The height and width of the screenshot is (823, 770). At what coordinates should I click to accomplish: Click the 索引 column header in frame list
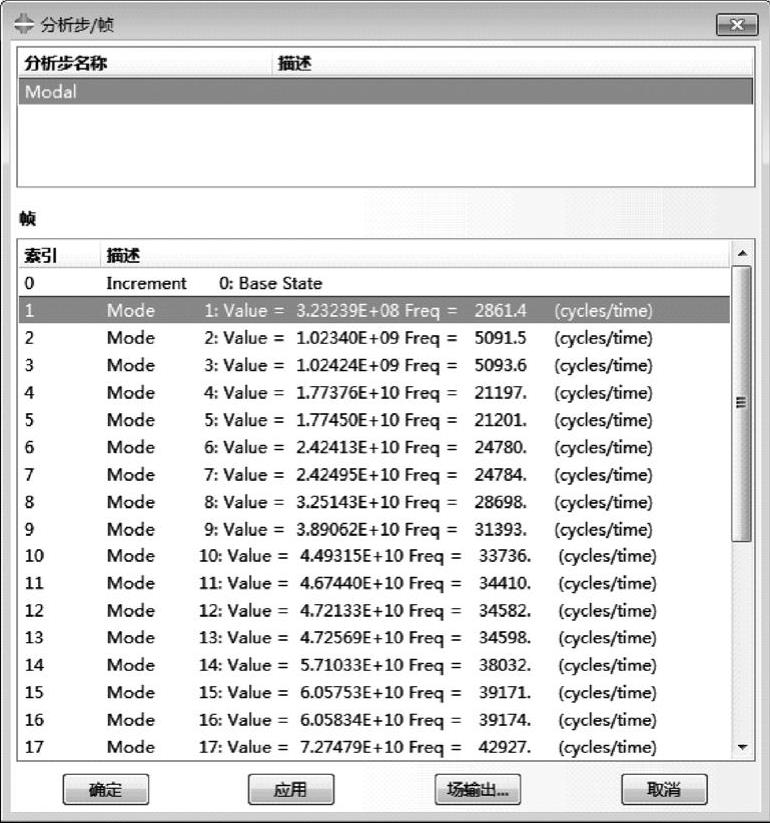[59, 256]
